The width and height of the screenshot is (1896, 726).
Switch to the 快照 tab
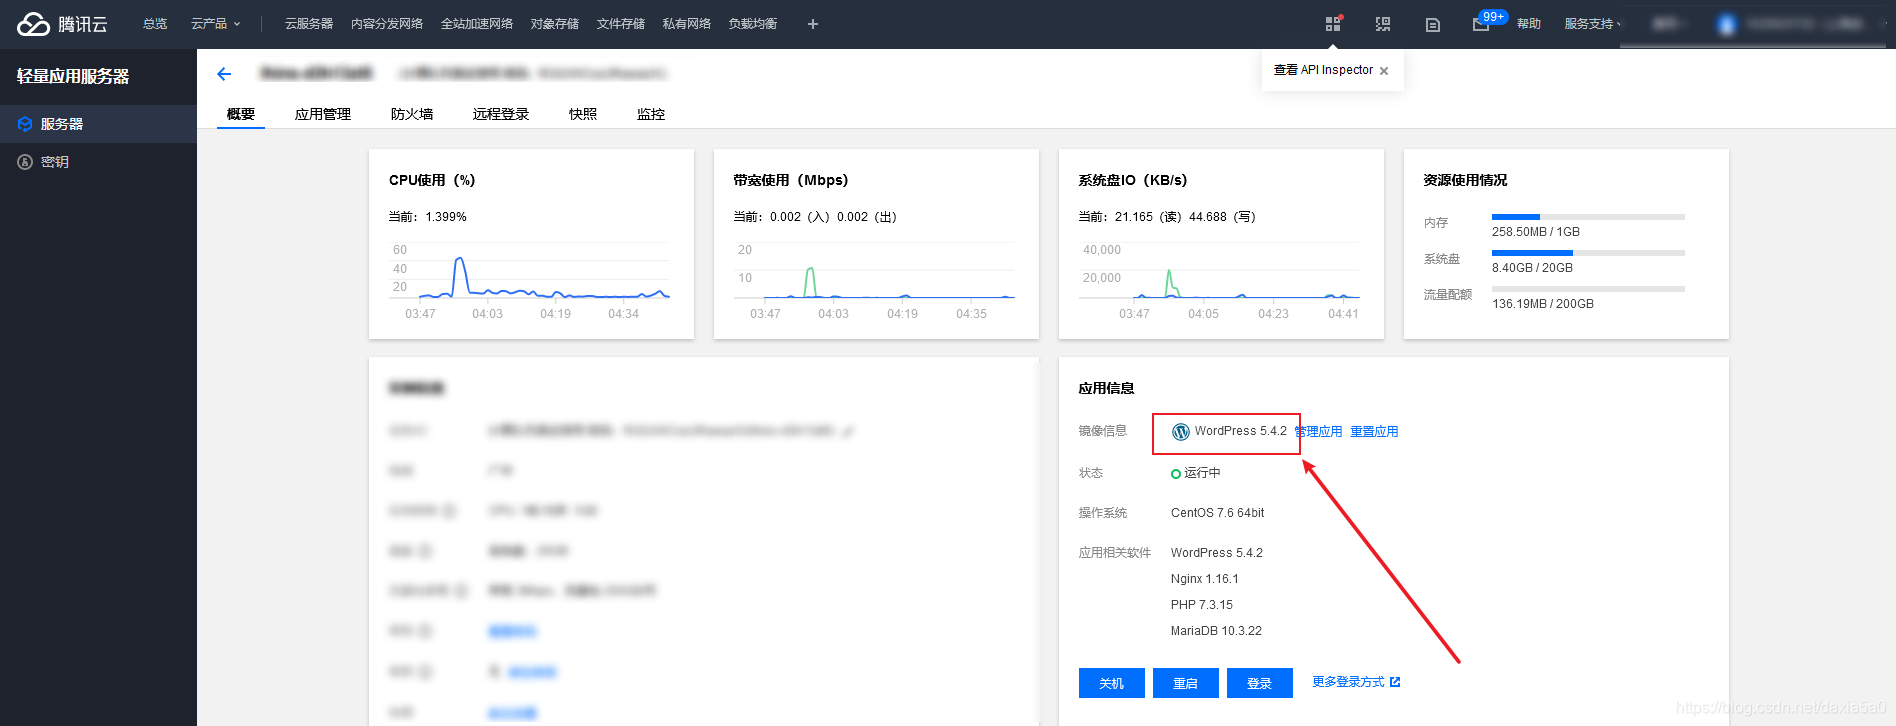click(x=583, y=114)
